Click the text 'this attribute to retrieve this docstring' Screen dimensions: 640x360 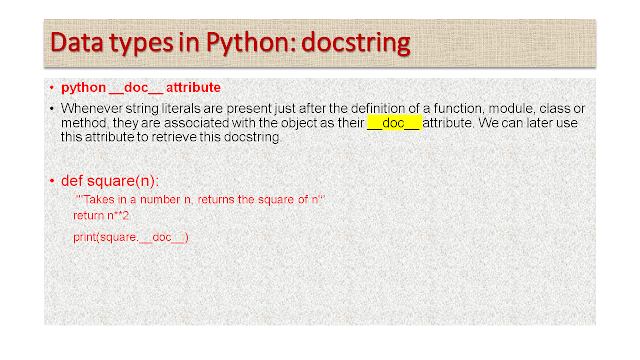[171, 137]
